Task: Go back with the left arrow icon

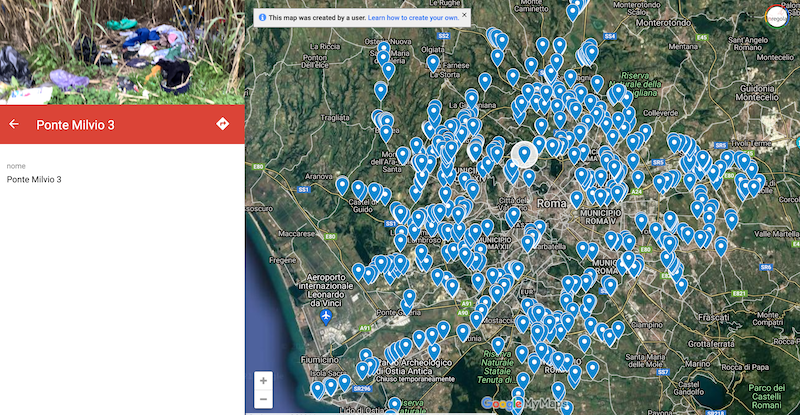Action: (x=14, y=124)
